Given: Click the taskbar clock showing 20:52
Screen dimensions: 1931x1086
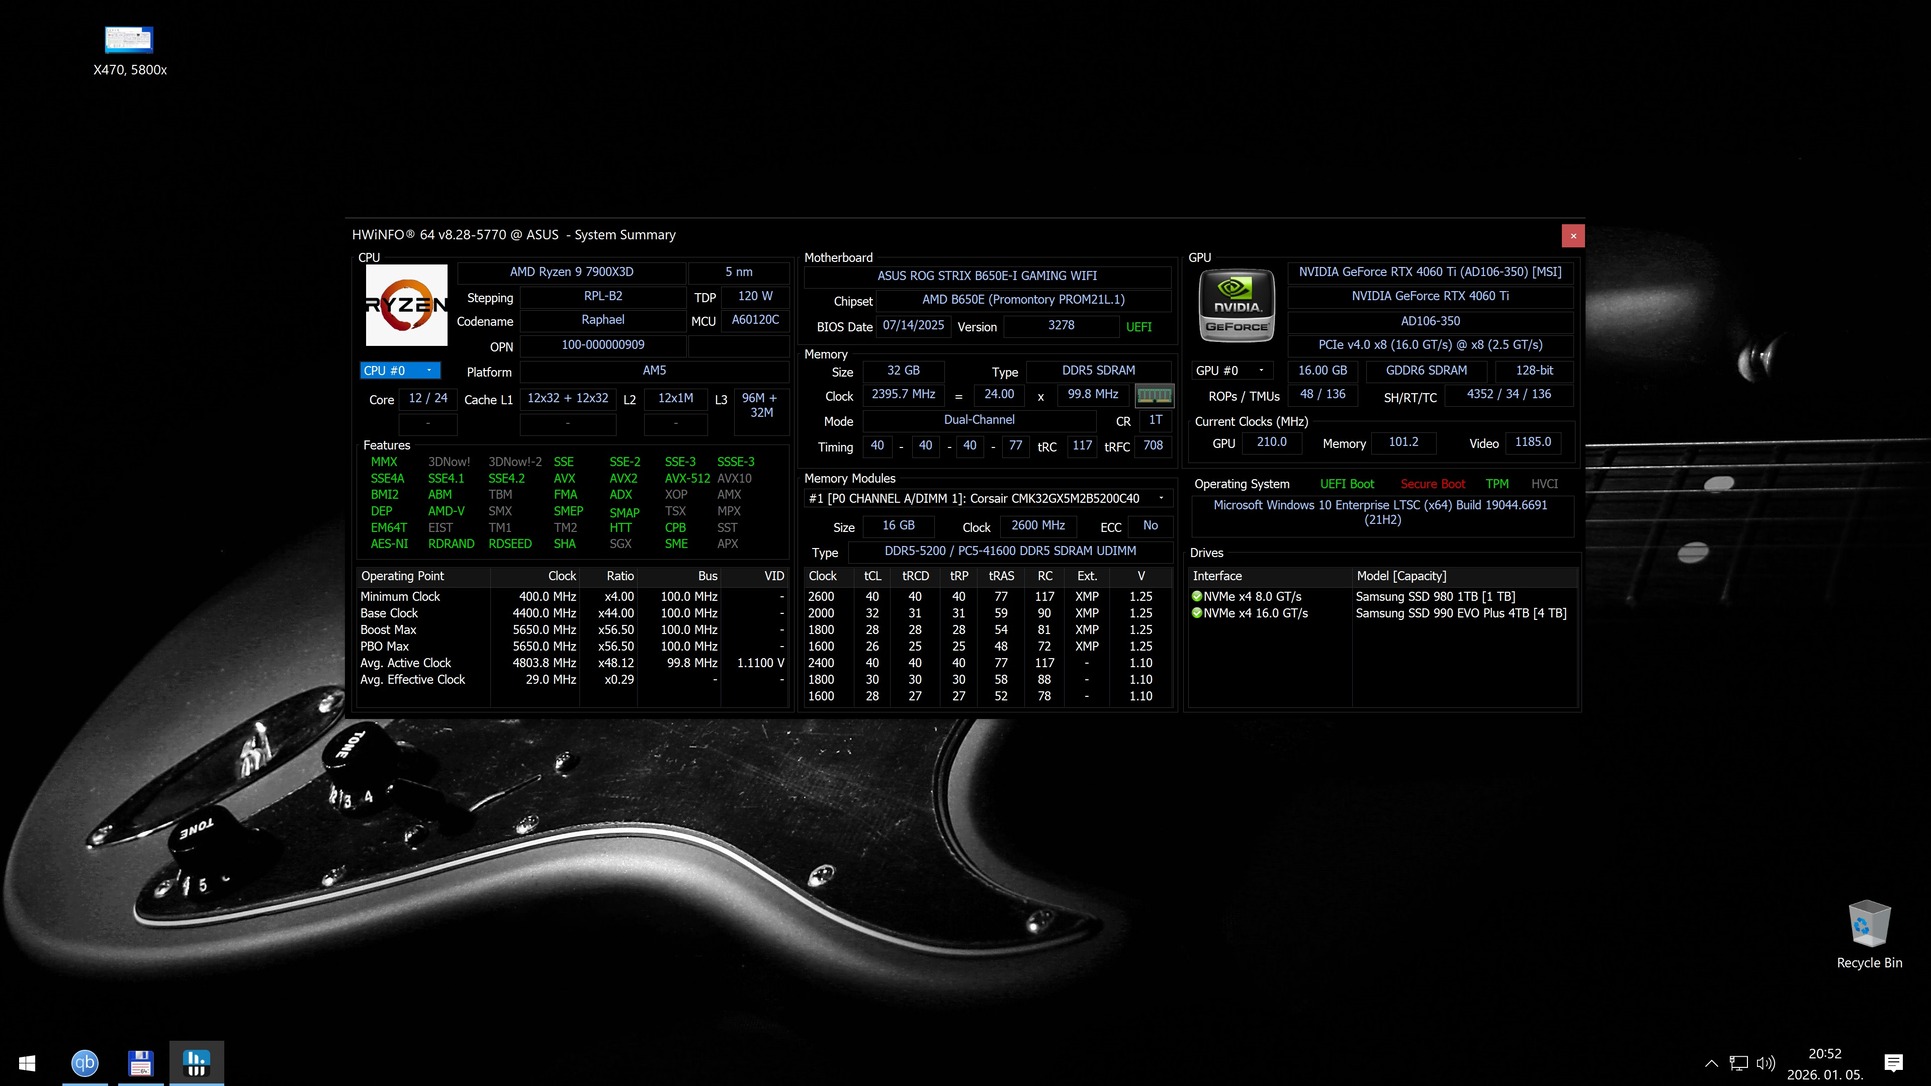Looking at the screenshot, I should pyautogui.click(x=1825, y=1063).
